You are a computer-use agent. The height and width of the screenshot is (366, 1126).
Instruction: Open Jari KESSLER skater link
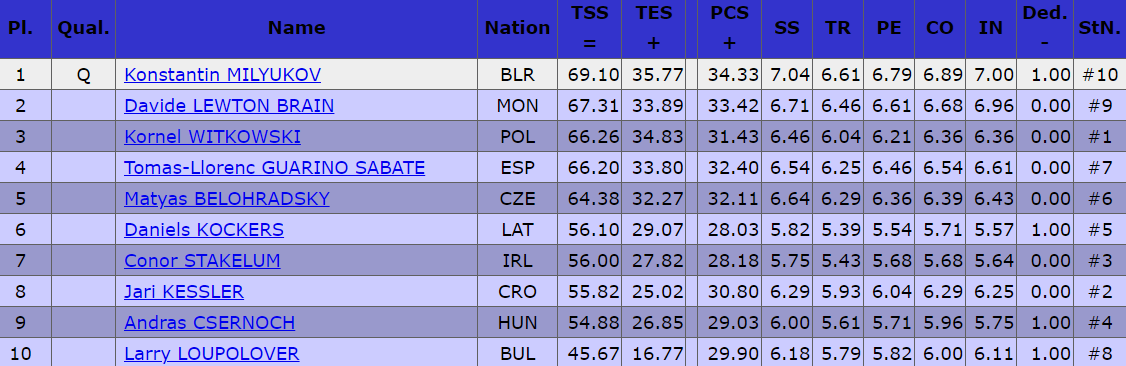184,291
